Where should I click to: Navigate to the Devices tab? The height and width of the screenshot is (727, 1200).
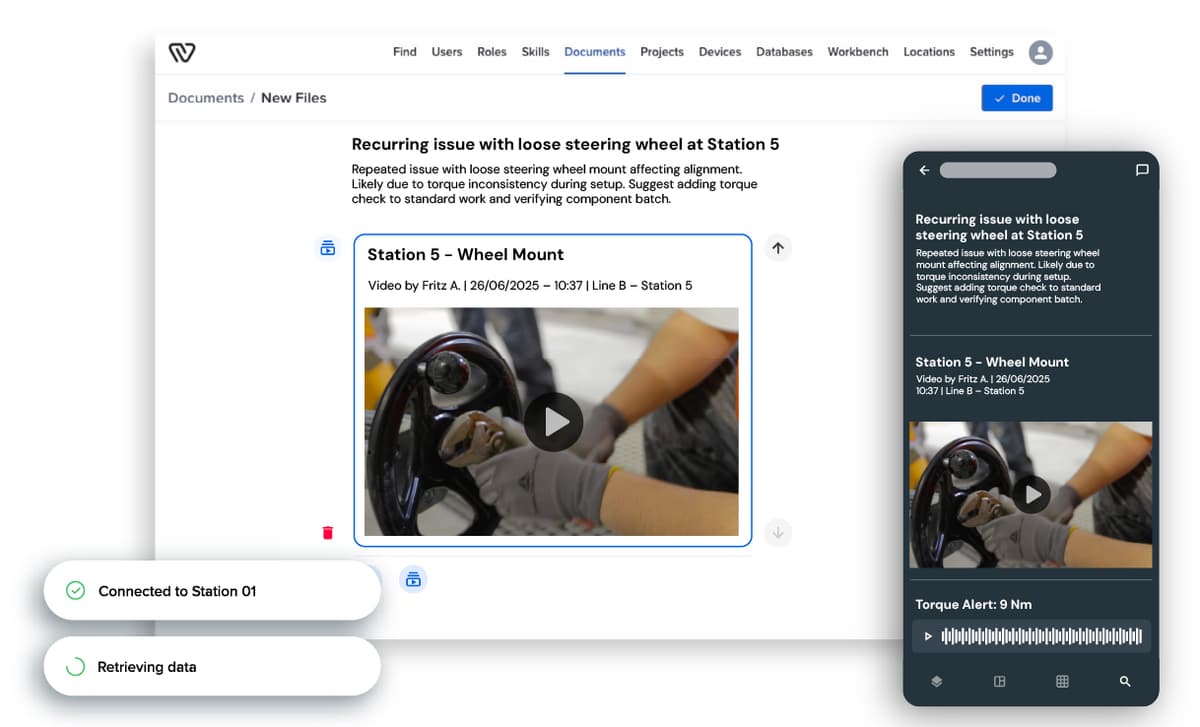[x=719, y=52]
